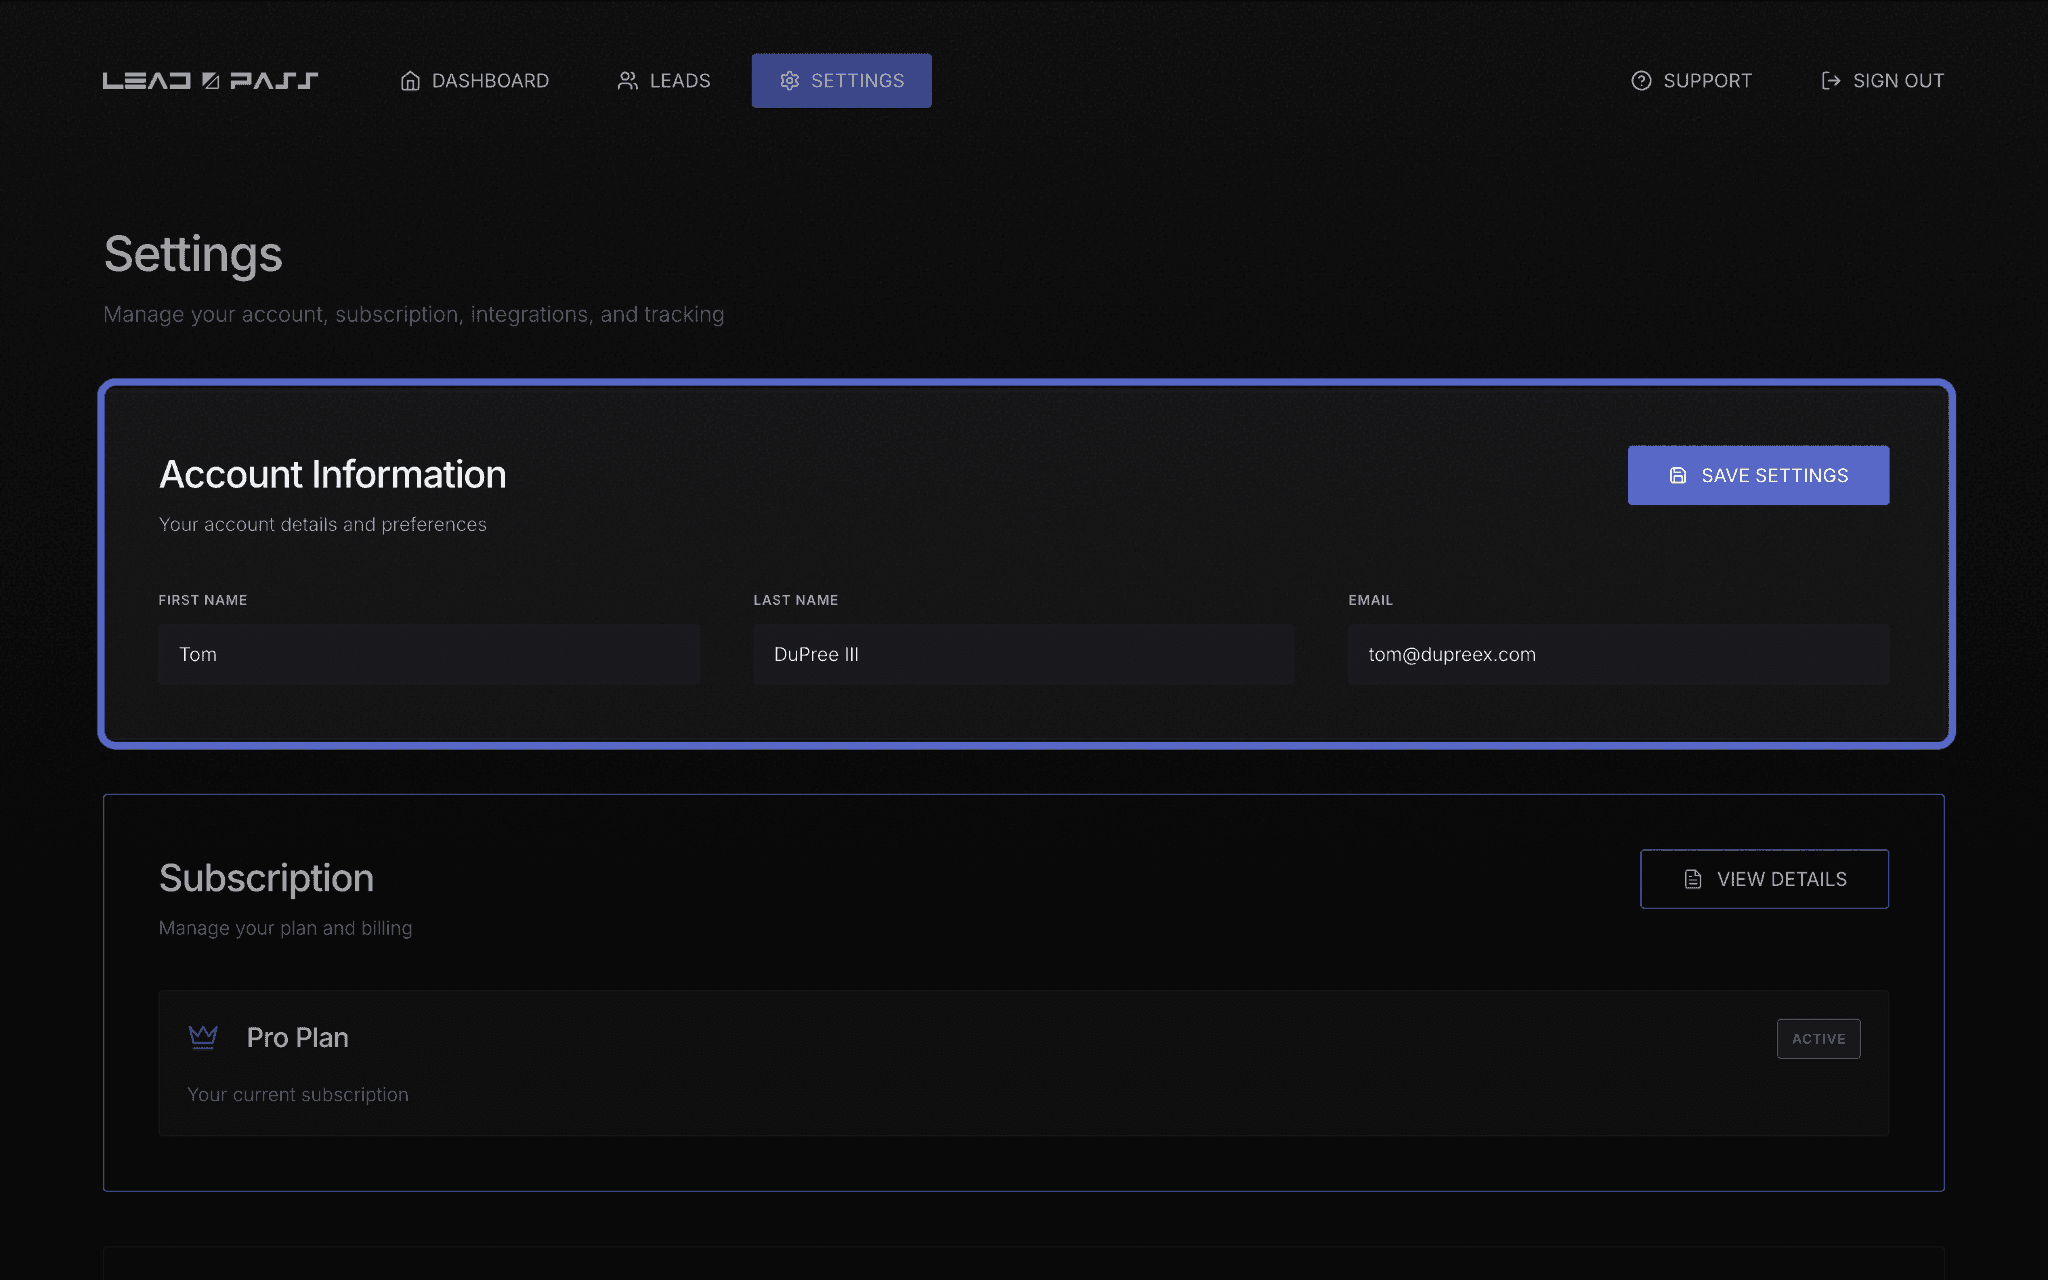
Task: Click the LeadPass logo
Action: tap(210, 80)
